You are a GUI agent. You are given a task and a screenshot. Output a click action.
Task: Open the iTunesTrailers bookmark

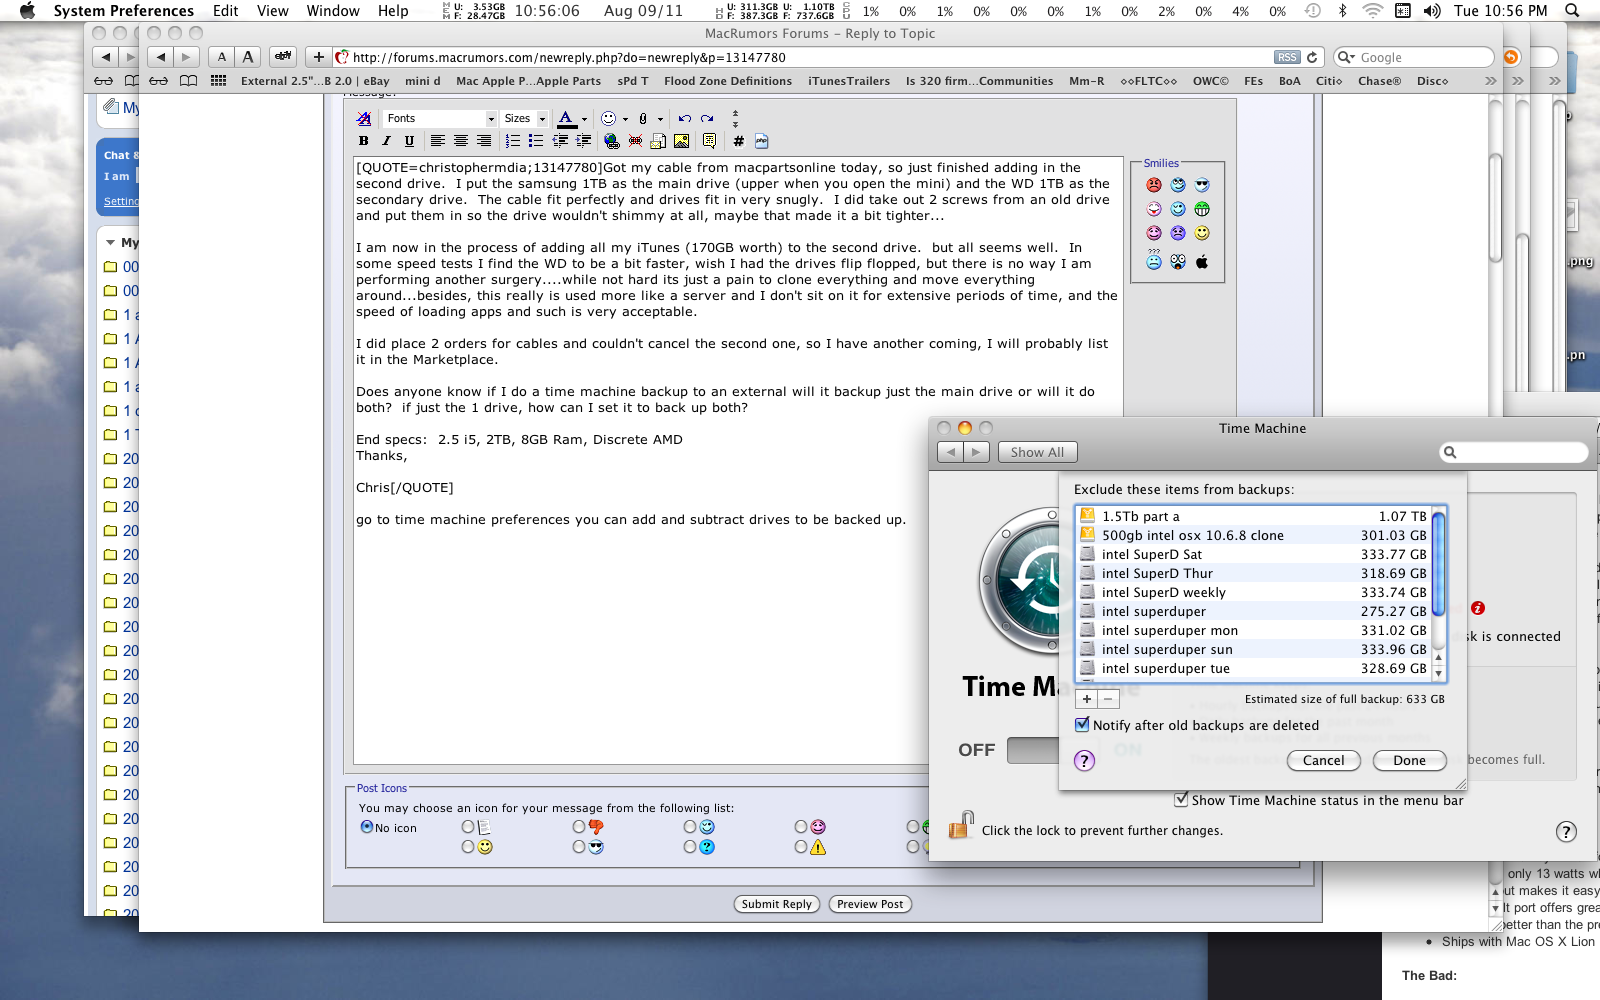(x=849, y=81)
